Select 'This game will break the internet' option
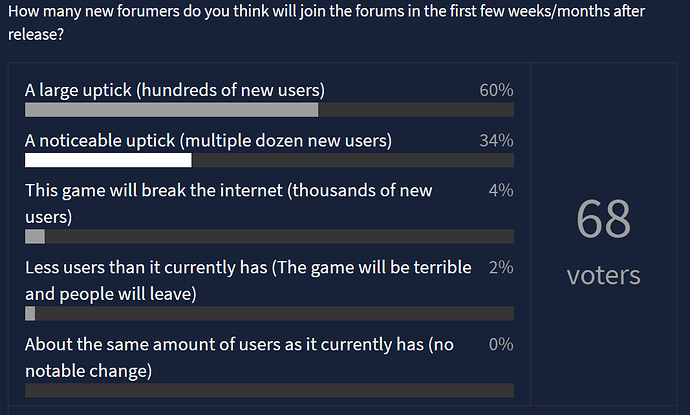The image size is (690, 415). 229,203
